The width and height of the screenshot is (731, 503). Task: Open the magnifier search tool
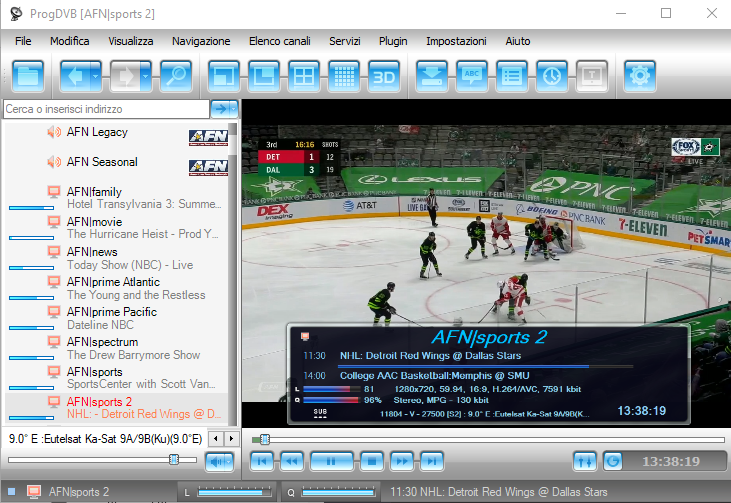176,76
